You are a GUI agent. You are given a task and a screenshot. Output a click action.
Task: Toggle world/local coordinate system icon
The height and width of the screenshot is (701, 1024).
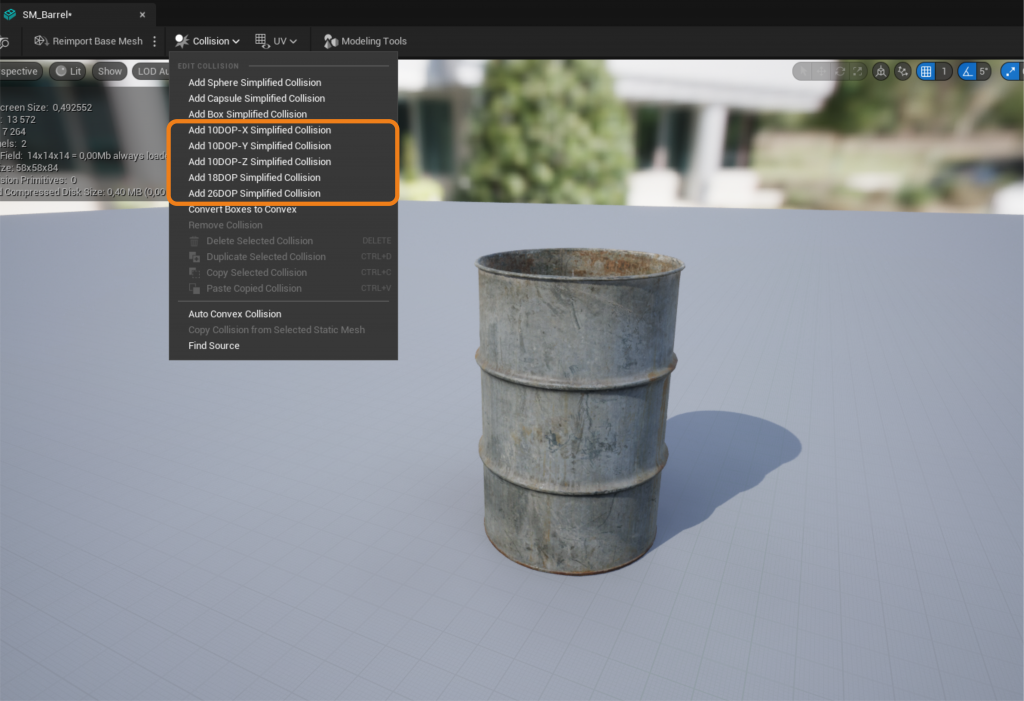881,71
